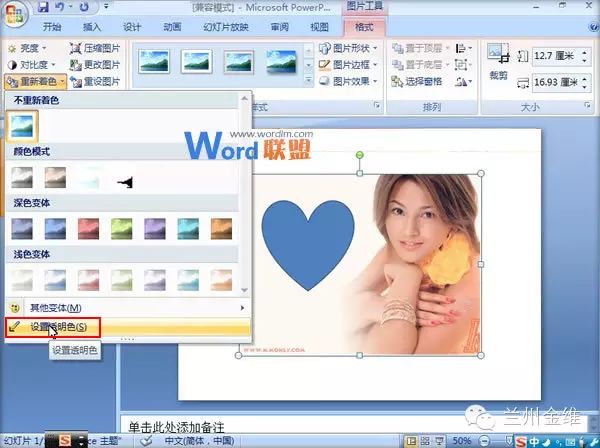Apply the orange dark variation swatch
Screen dimensions: 600x448
coord(221,229)
